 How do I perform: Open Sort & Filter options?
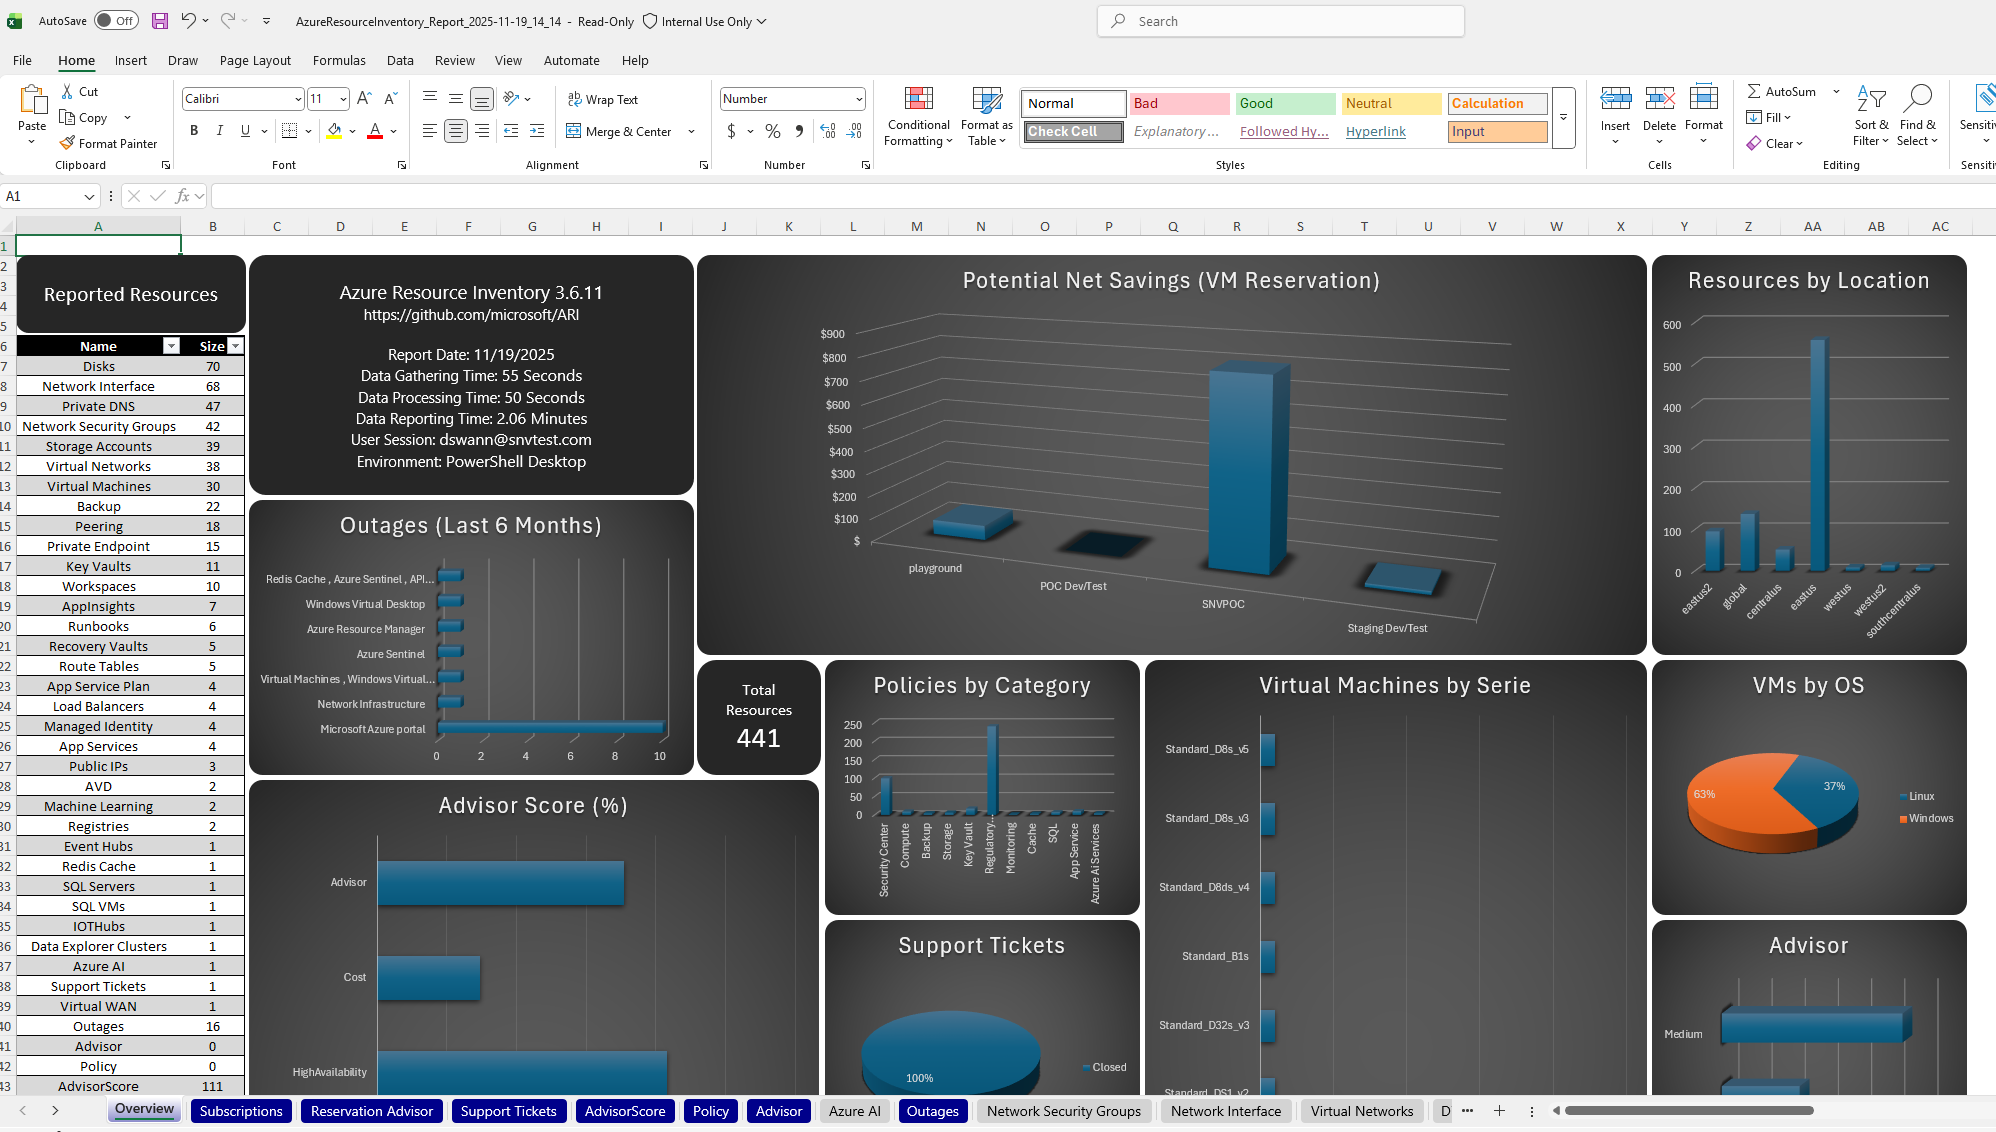(1870, 113)
